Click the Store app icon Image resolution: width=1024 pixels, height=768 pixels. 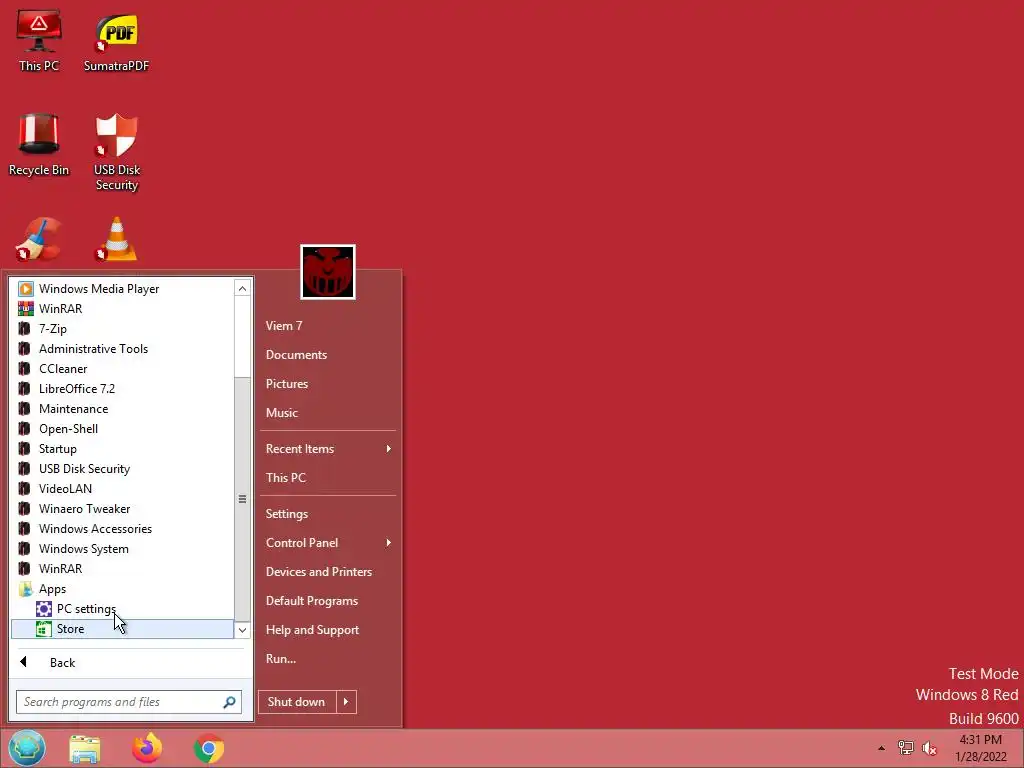click(x=44, y=629)
